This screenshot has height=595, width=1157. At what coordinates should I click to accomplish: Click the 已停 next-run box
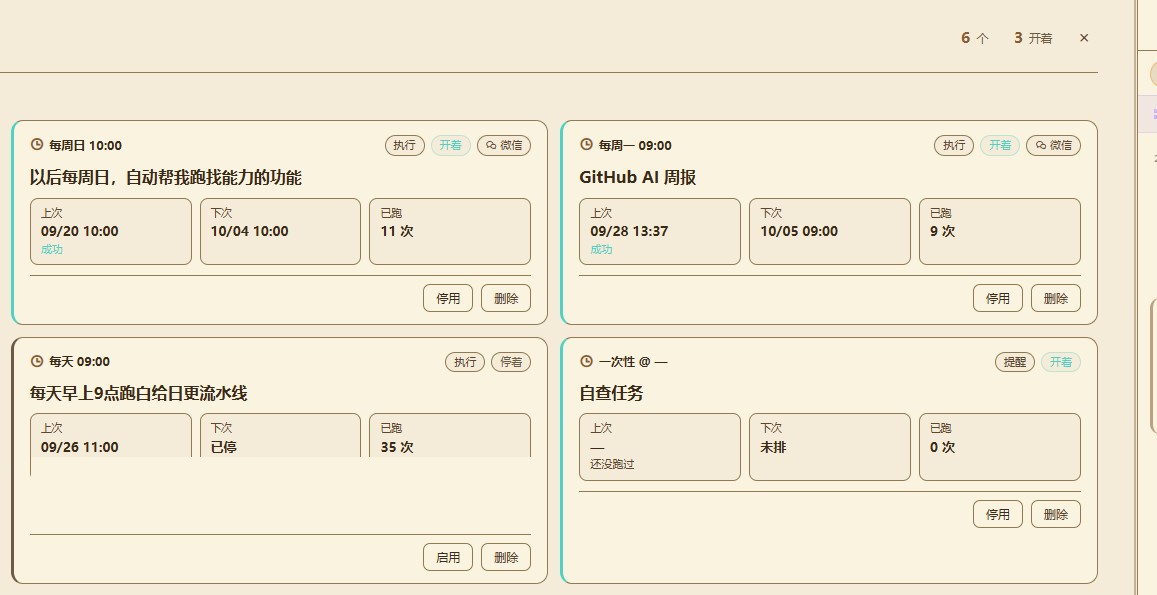click(280, 436)
